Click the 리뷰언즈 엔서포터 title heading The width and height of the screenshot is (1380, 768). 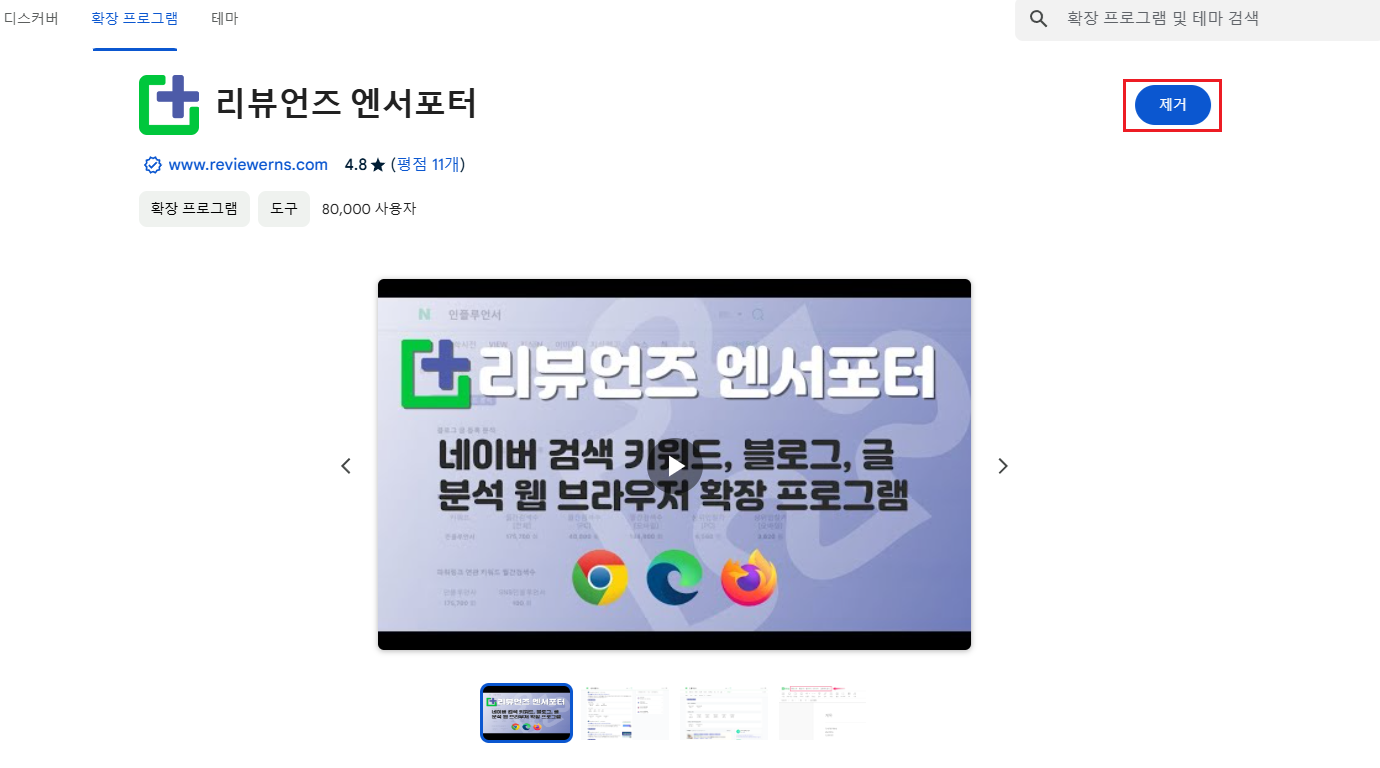346,104
